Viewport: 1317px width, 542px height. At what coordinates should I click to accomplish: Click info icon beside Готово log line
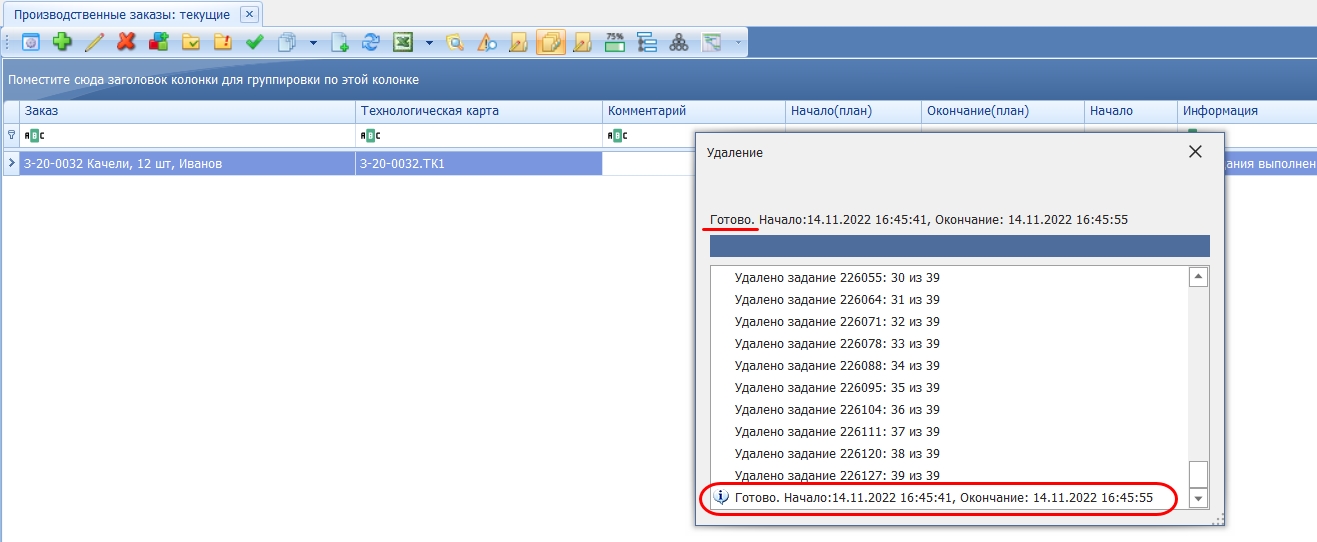[722, 497]
